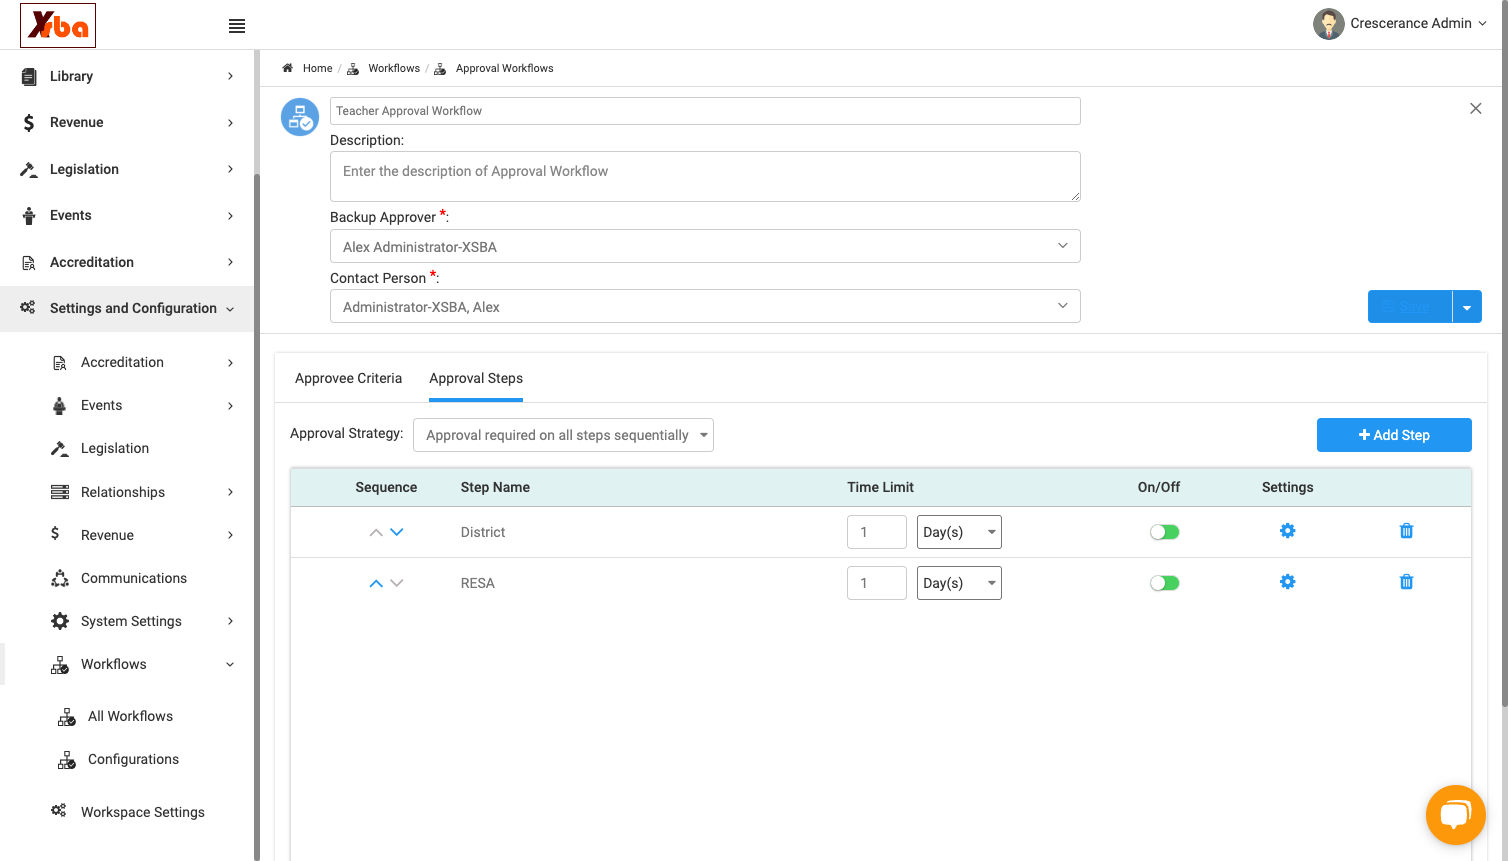Click the Communications sidebar icon

(x=60, y=578)
